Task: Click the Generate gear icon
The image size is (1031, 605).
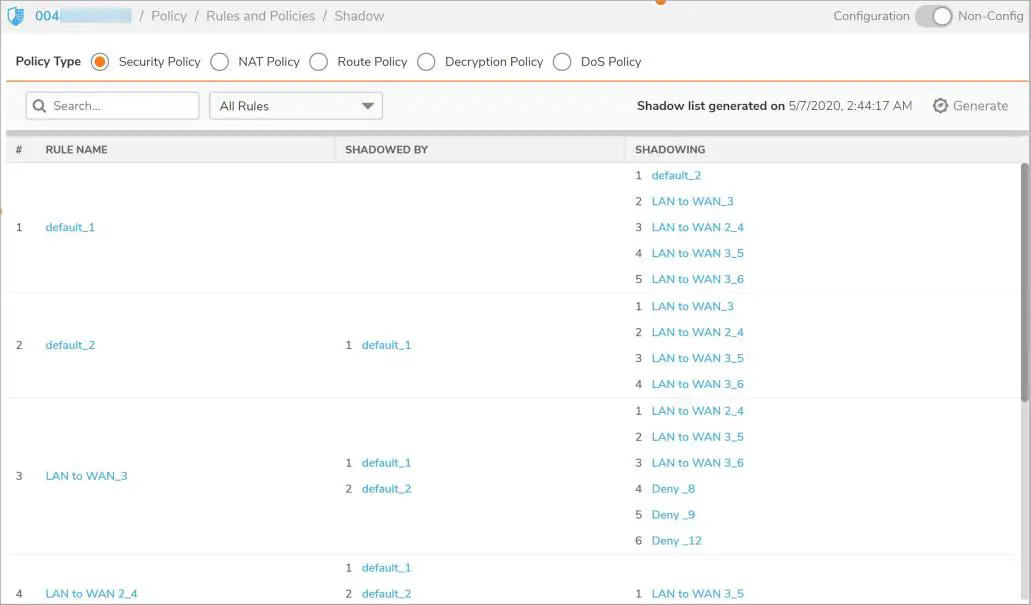Action: 940,106
